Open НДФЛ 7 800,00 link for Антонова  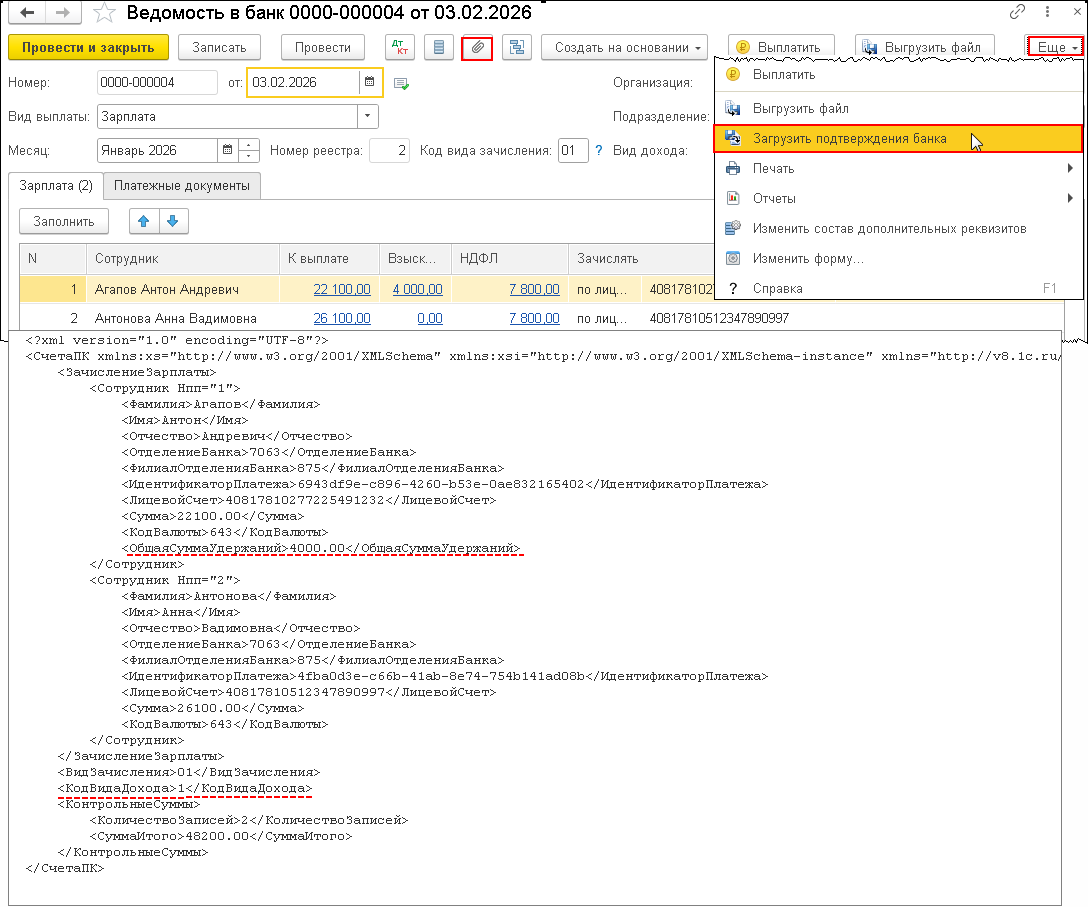point(534,319)
